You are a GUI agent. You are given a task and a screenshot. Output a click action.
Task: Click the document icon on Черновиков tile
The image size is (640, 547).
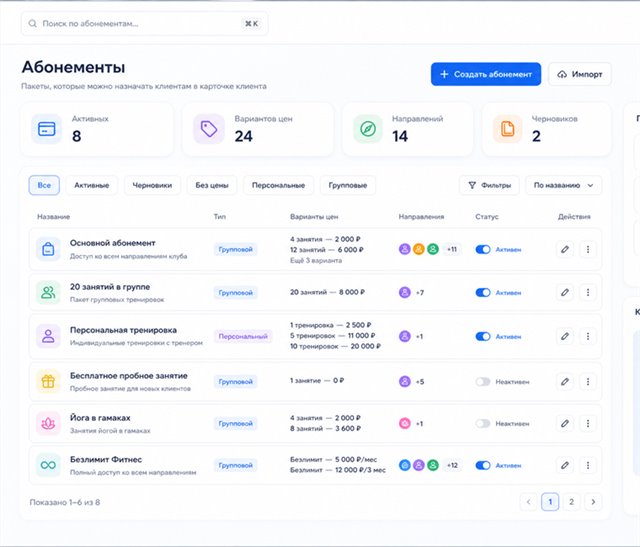(507, 129)
